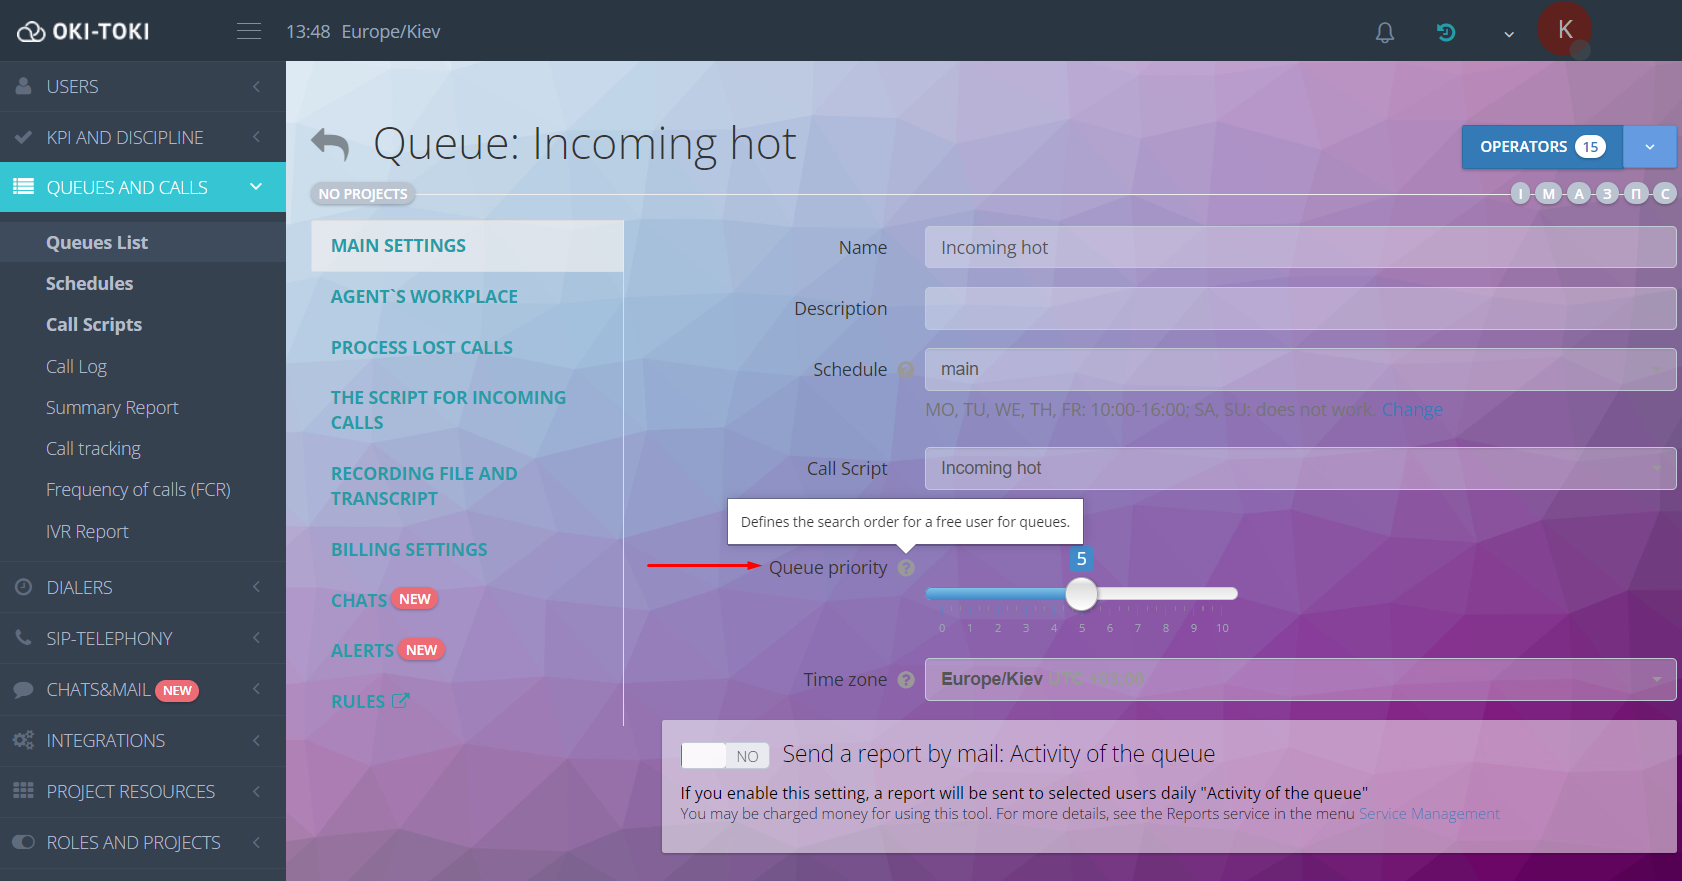Click the help icon next to Schedule

pos(906,370)
